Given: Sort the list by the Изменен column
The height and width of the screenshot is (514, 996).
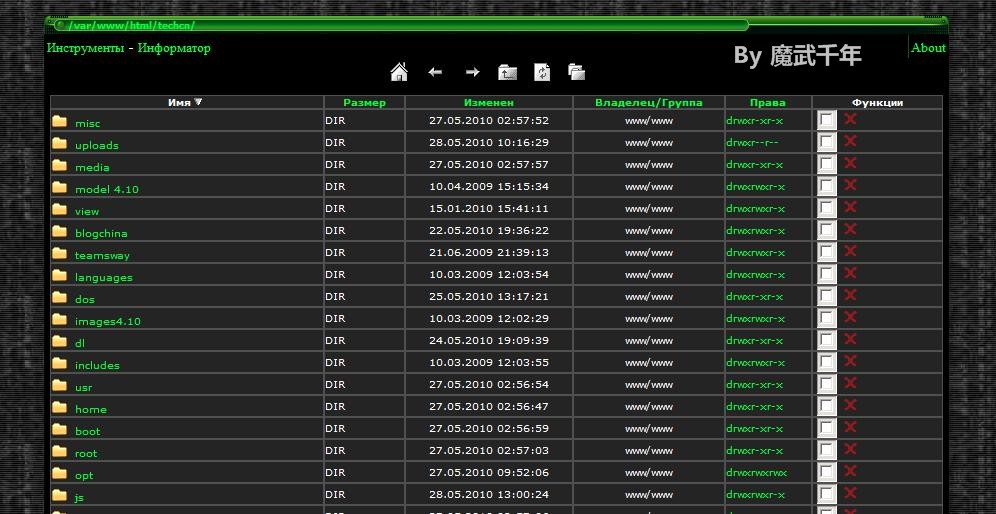Looking at the screenshot, I should tap(488, 102).
